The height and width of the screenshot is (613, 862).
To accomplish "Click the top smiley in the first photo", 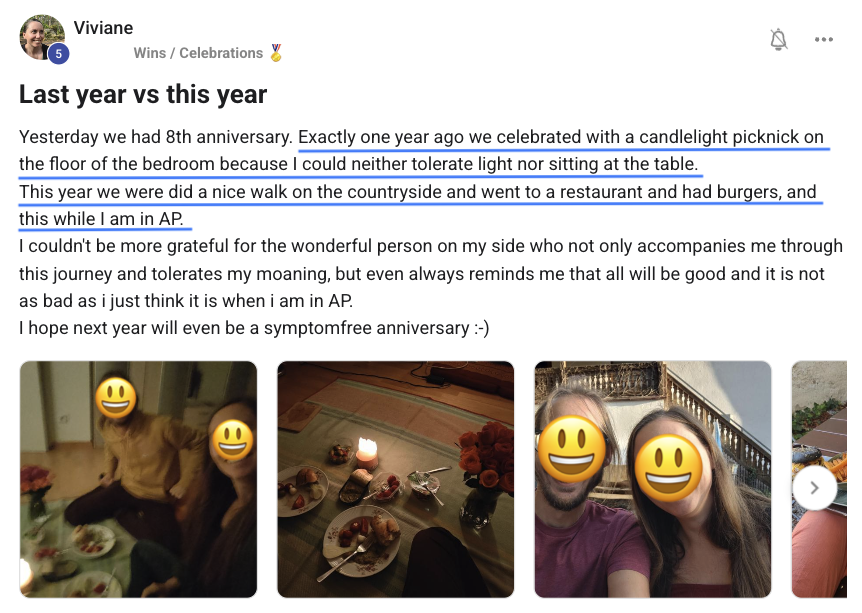I will click(117, 398).
